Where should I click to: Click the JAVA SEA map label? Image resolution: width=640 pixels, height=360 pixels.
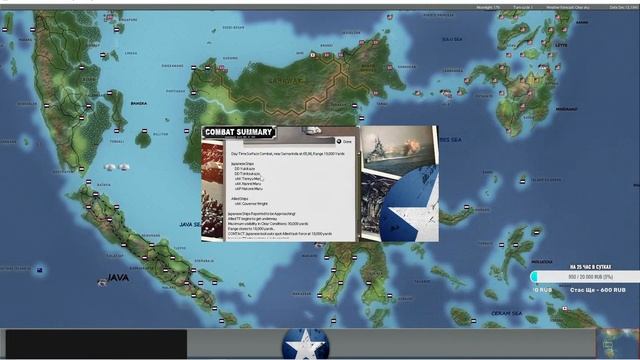click(190, 224)
